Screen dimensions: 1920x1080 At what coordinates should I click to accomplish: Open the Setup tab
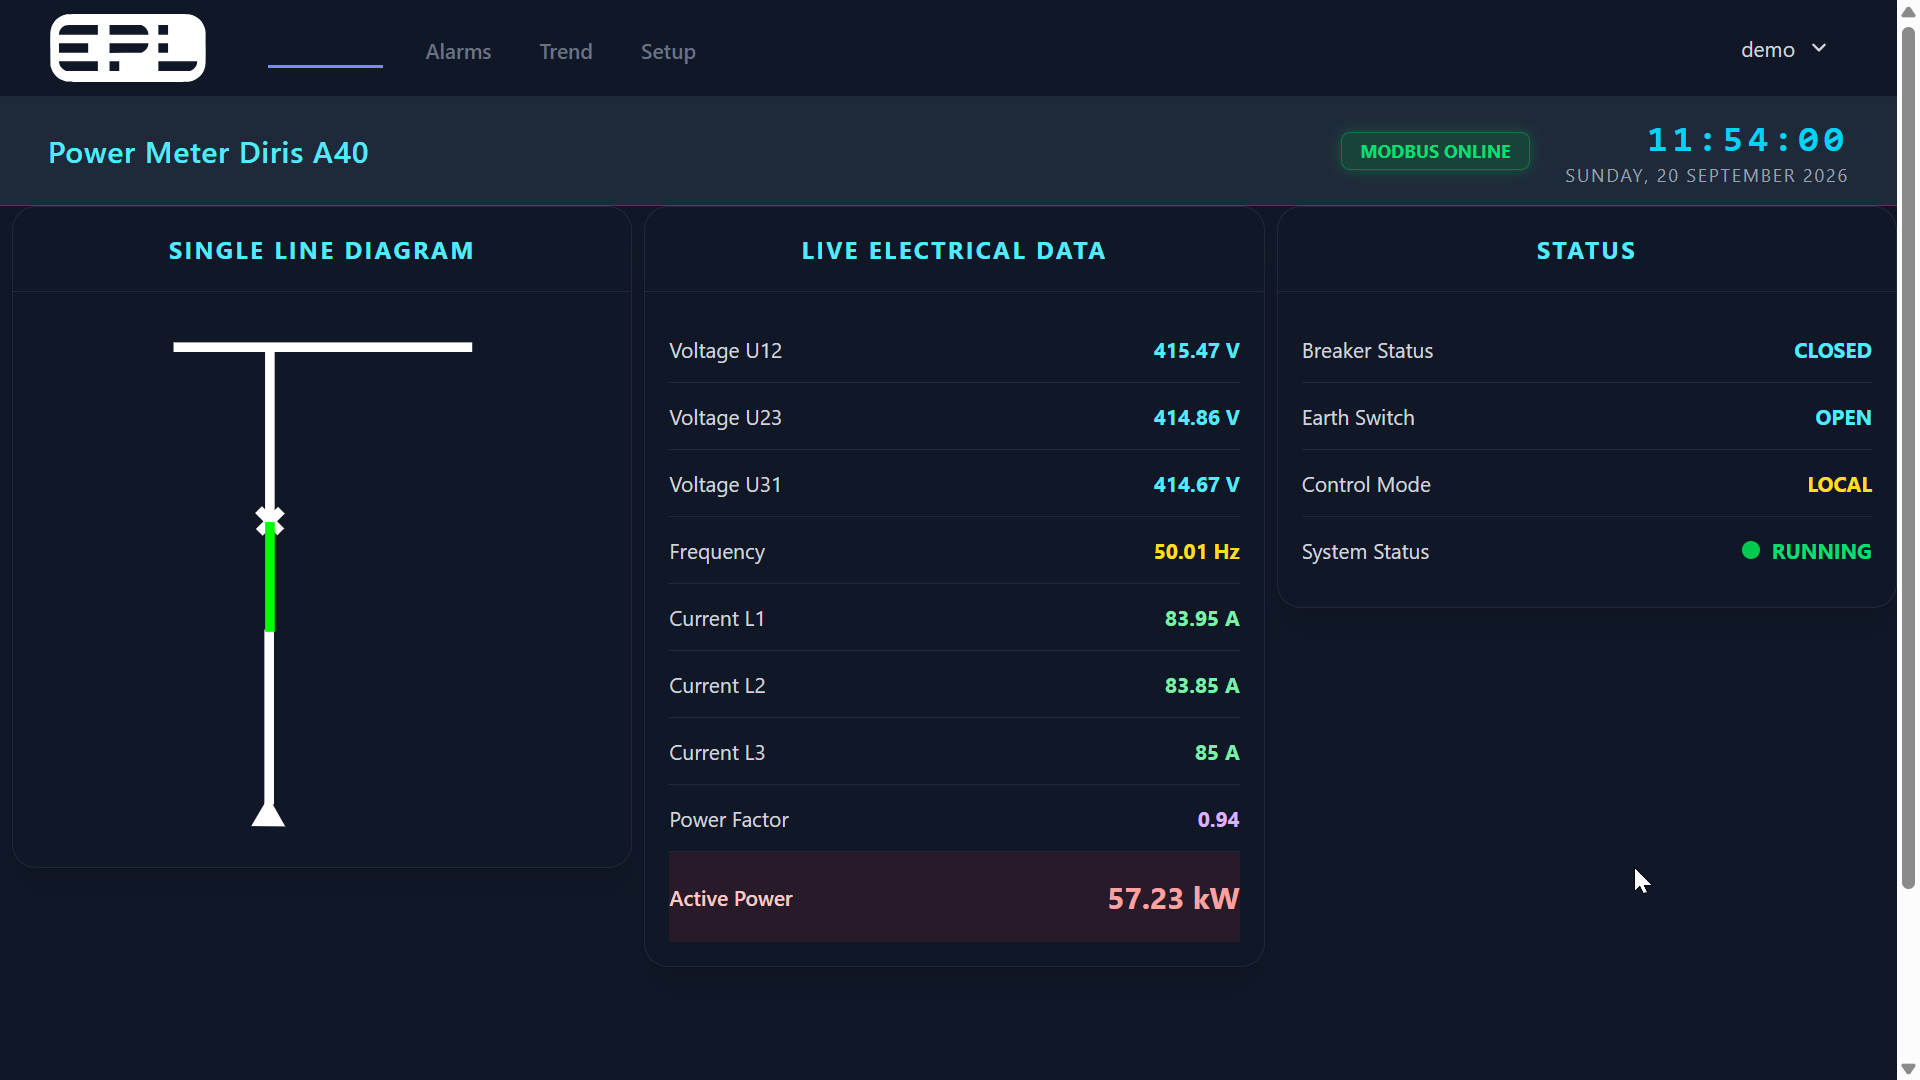click(x=668, y=51)
